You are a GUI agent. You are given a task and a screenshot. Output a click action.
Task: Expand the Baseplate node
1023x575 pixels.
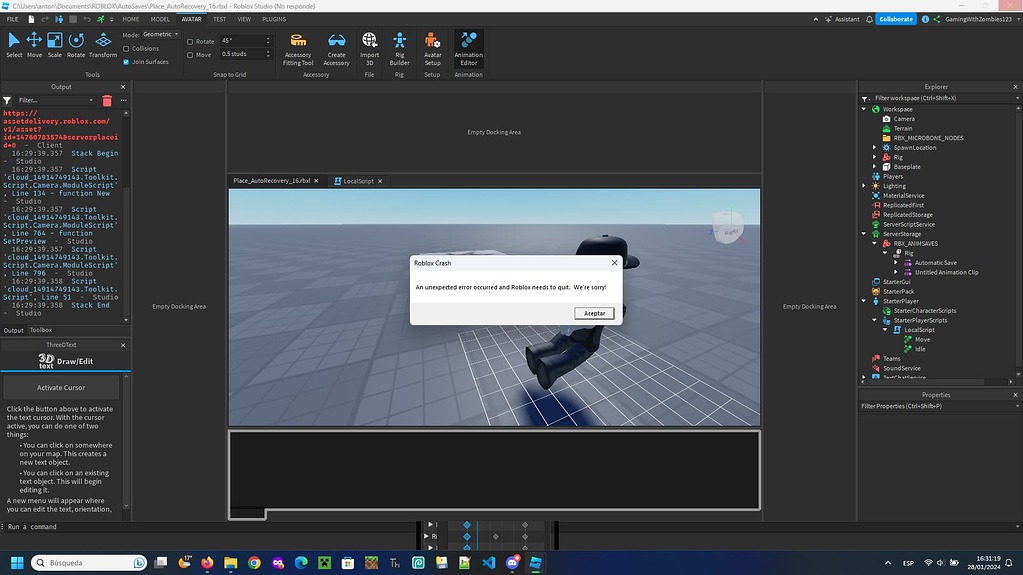point(874,166)
